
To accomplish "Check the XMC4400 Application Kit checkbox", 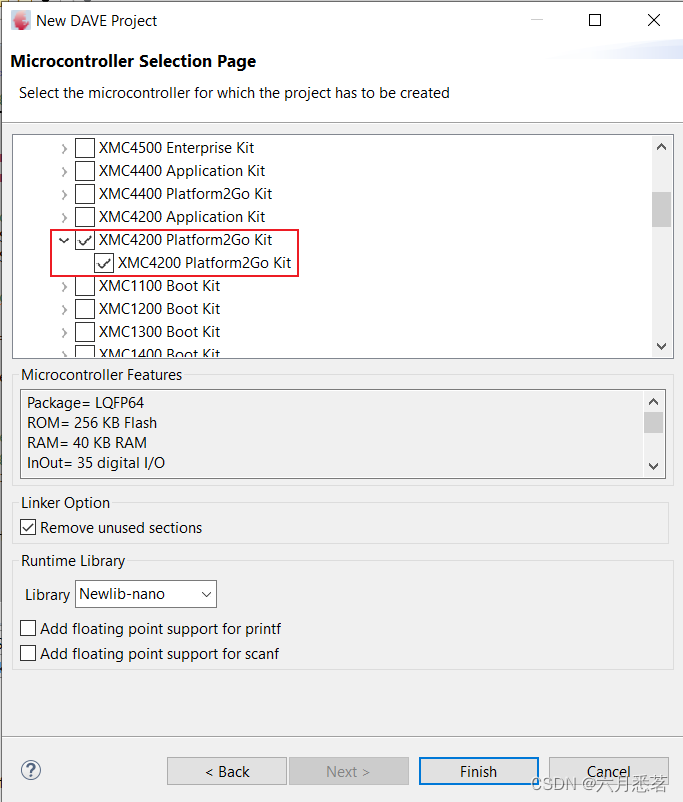I will coord(84,171).
